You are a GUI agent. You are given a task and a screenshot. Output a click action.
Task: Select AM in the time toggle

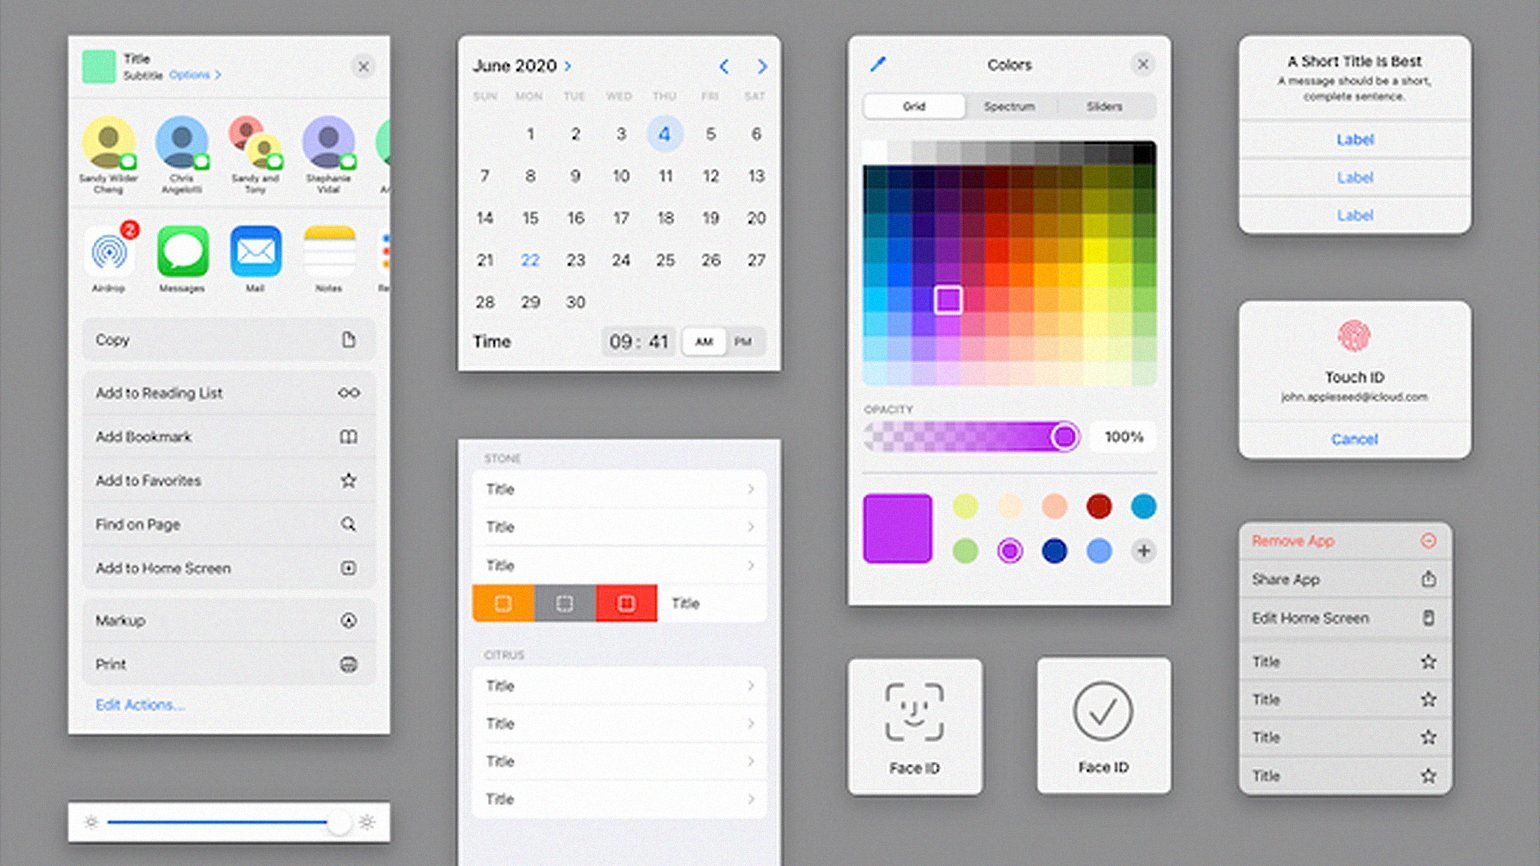[704, 342]
